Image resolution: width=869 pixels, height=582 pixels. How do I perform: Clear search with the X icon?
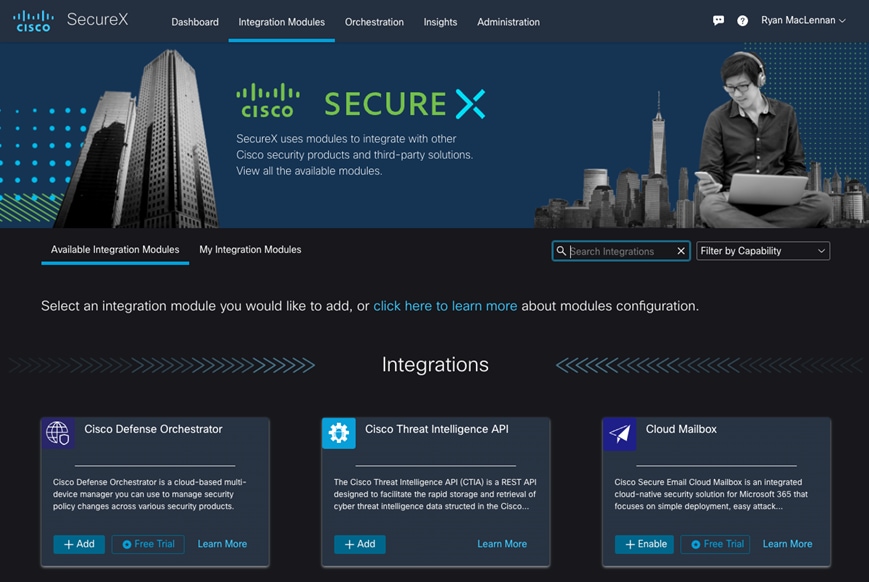681,251
